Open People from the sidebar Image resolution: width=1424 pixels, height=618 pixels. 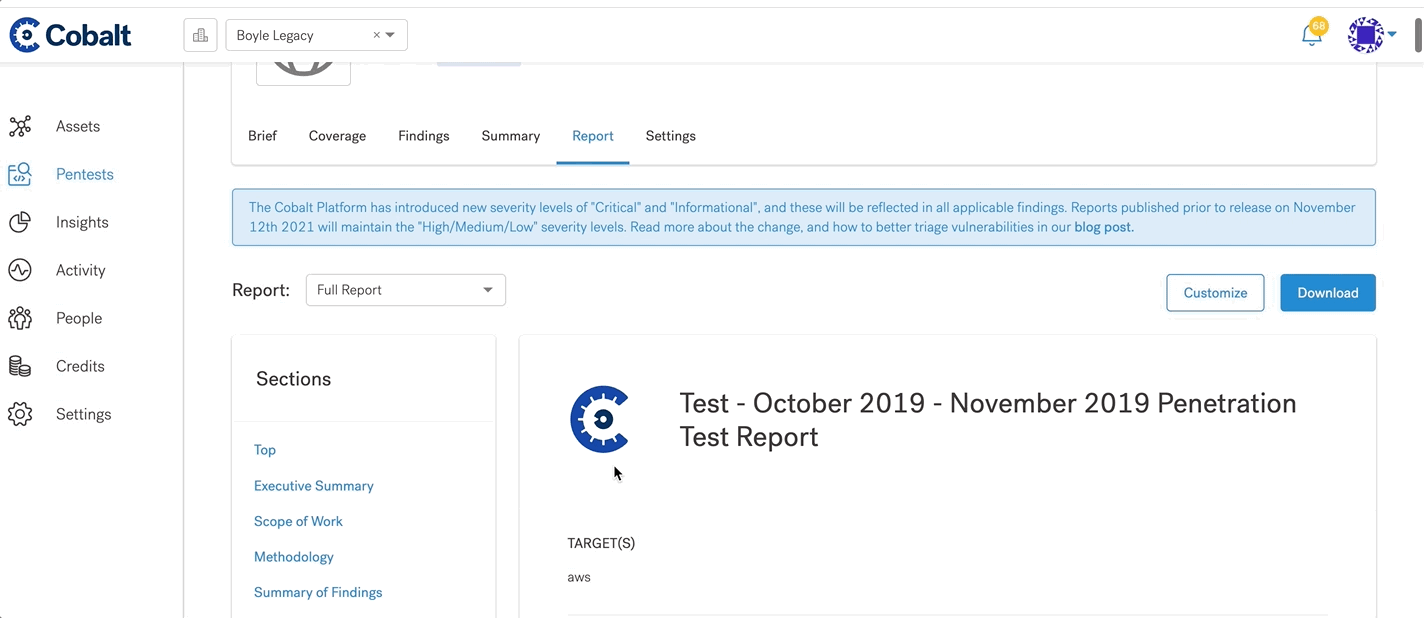79,318
